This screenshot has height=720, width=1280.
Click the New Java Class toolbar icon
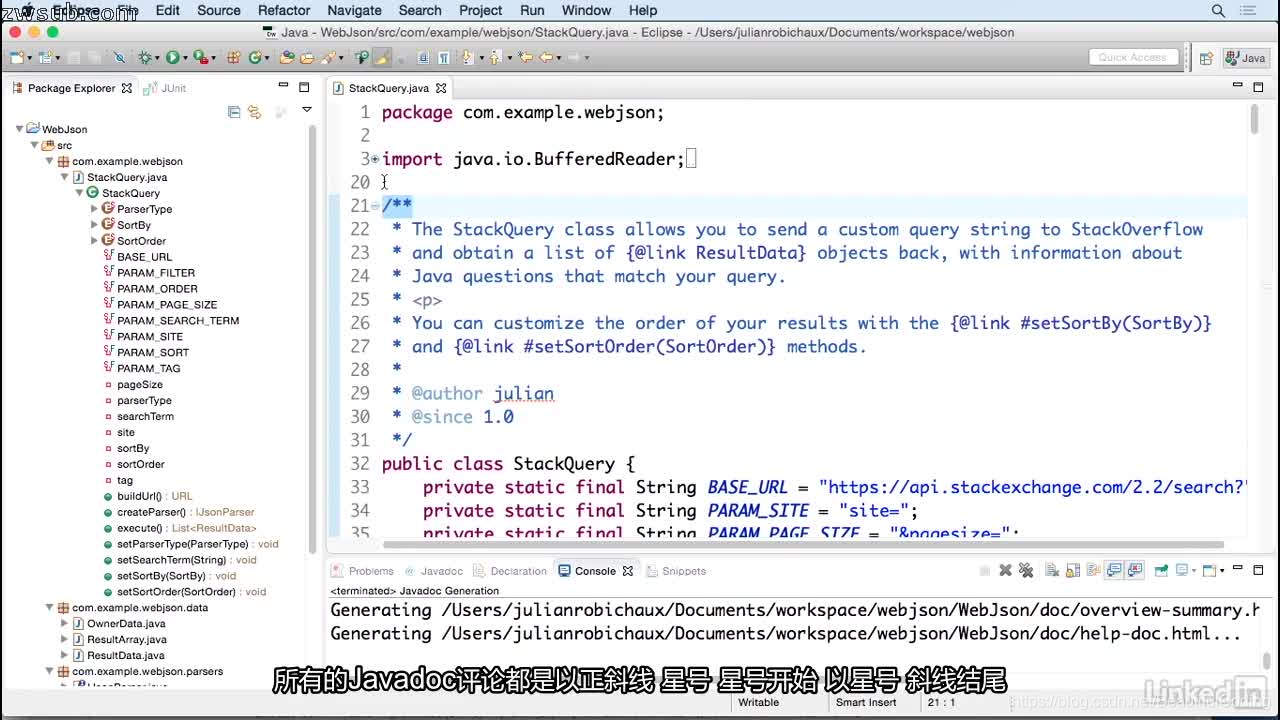tap(255, 57)
